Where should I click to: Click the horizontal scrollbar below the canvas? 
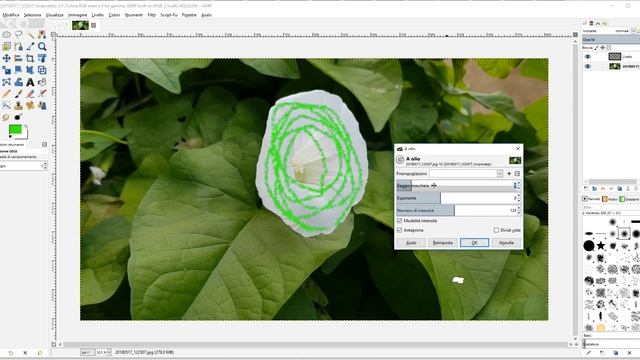(315, 344)
